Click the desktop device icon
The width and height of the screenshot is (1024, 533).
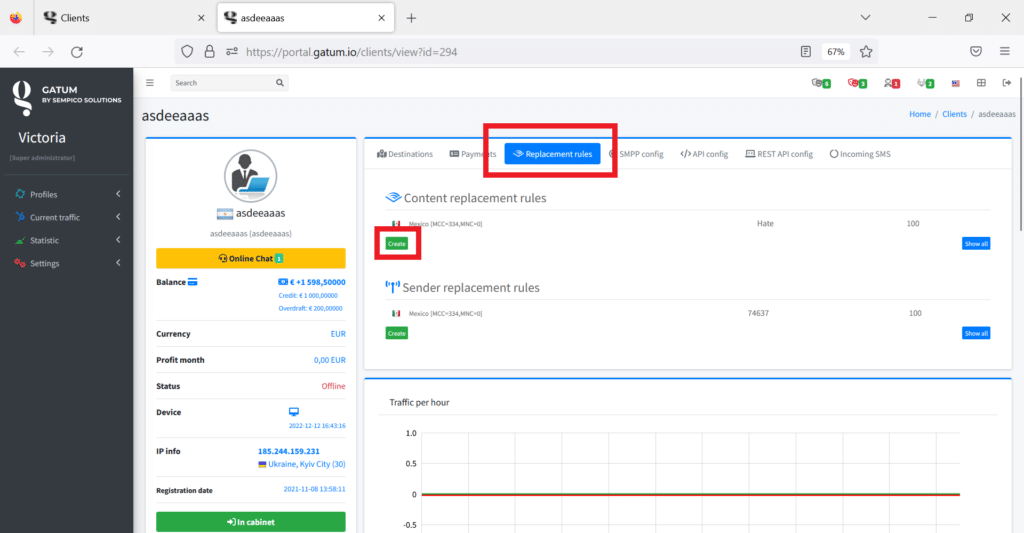[x=294, y=412]
